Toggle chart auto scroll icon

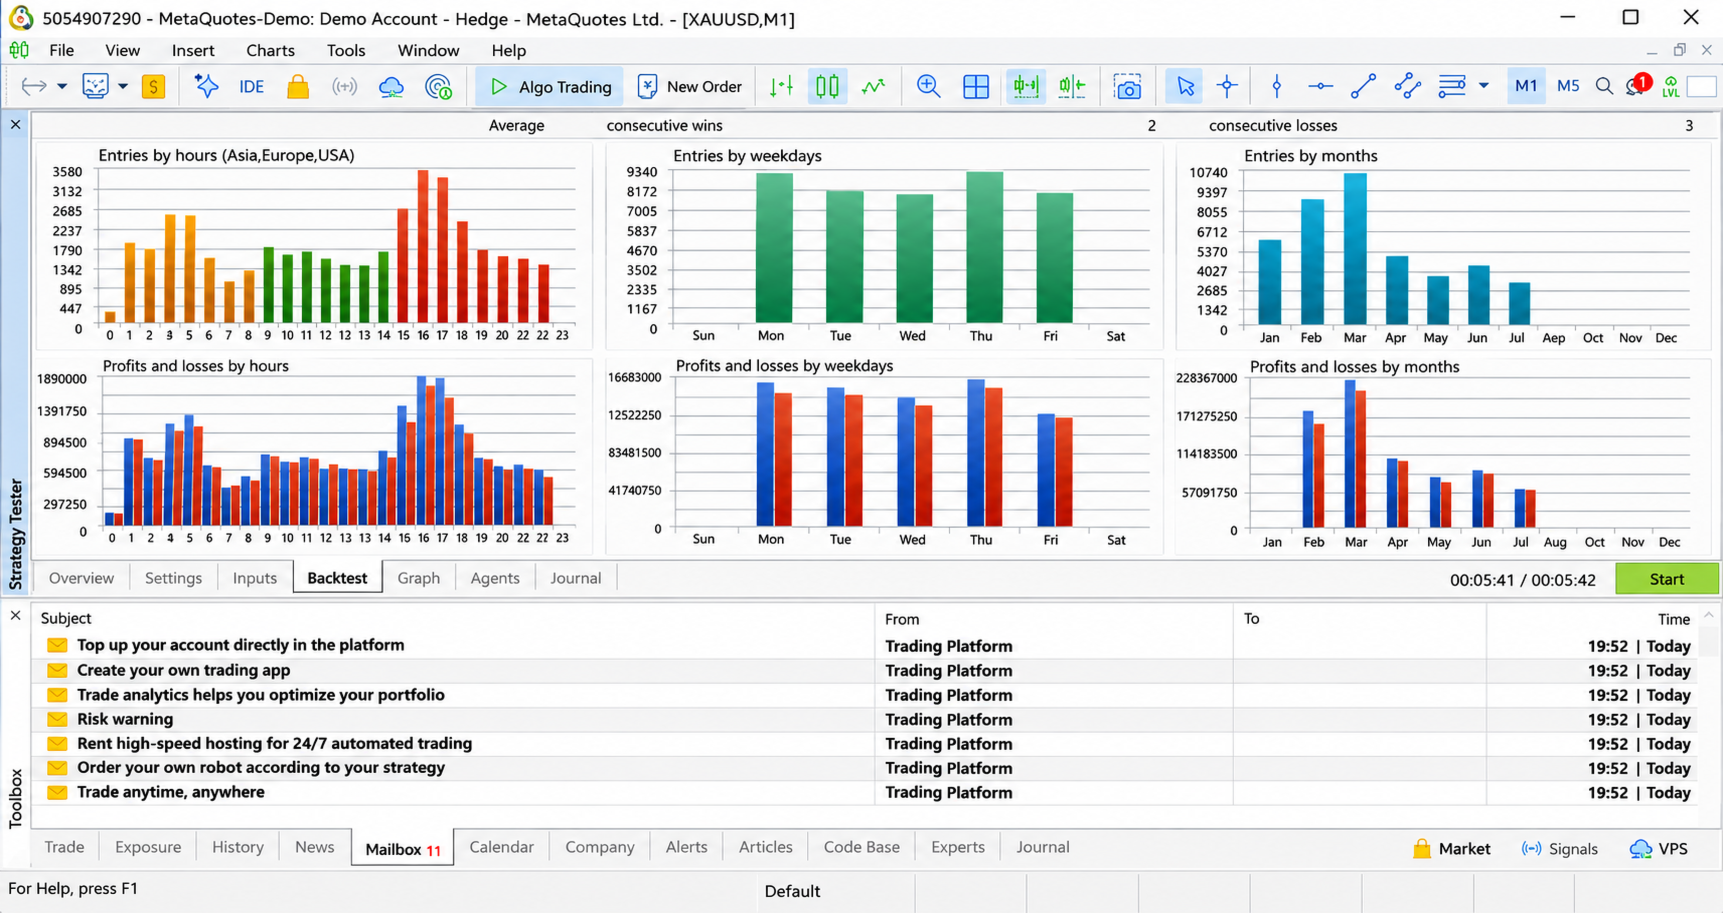tap(1025, 87)
